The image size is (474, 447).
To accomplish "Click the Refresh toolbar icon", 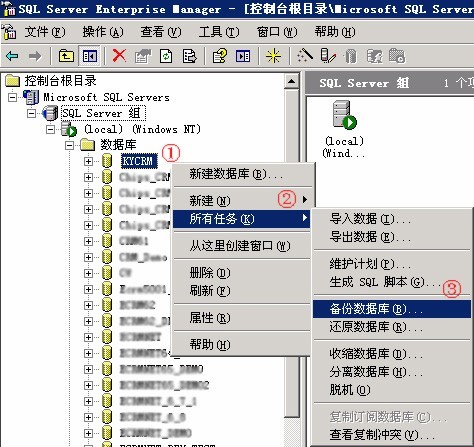I will point(166,56).
